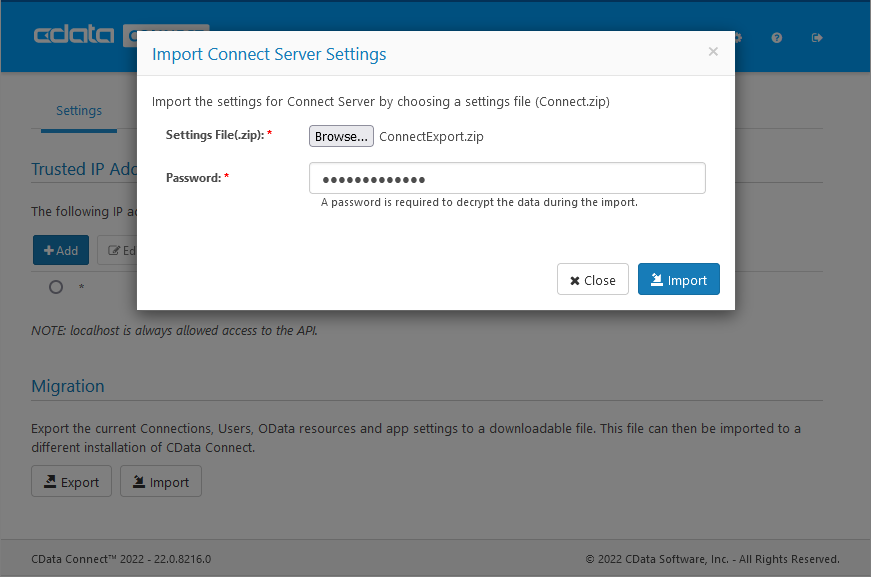
Task: Click the X icon on the Close button
Action: coord(573,279)
